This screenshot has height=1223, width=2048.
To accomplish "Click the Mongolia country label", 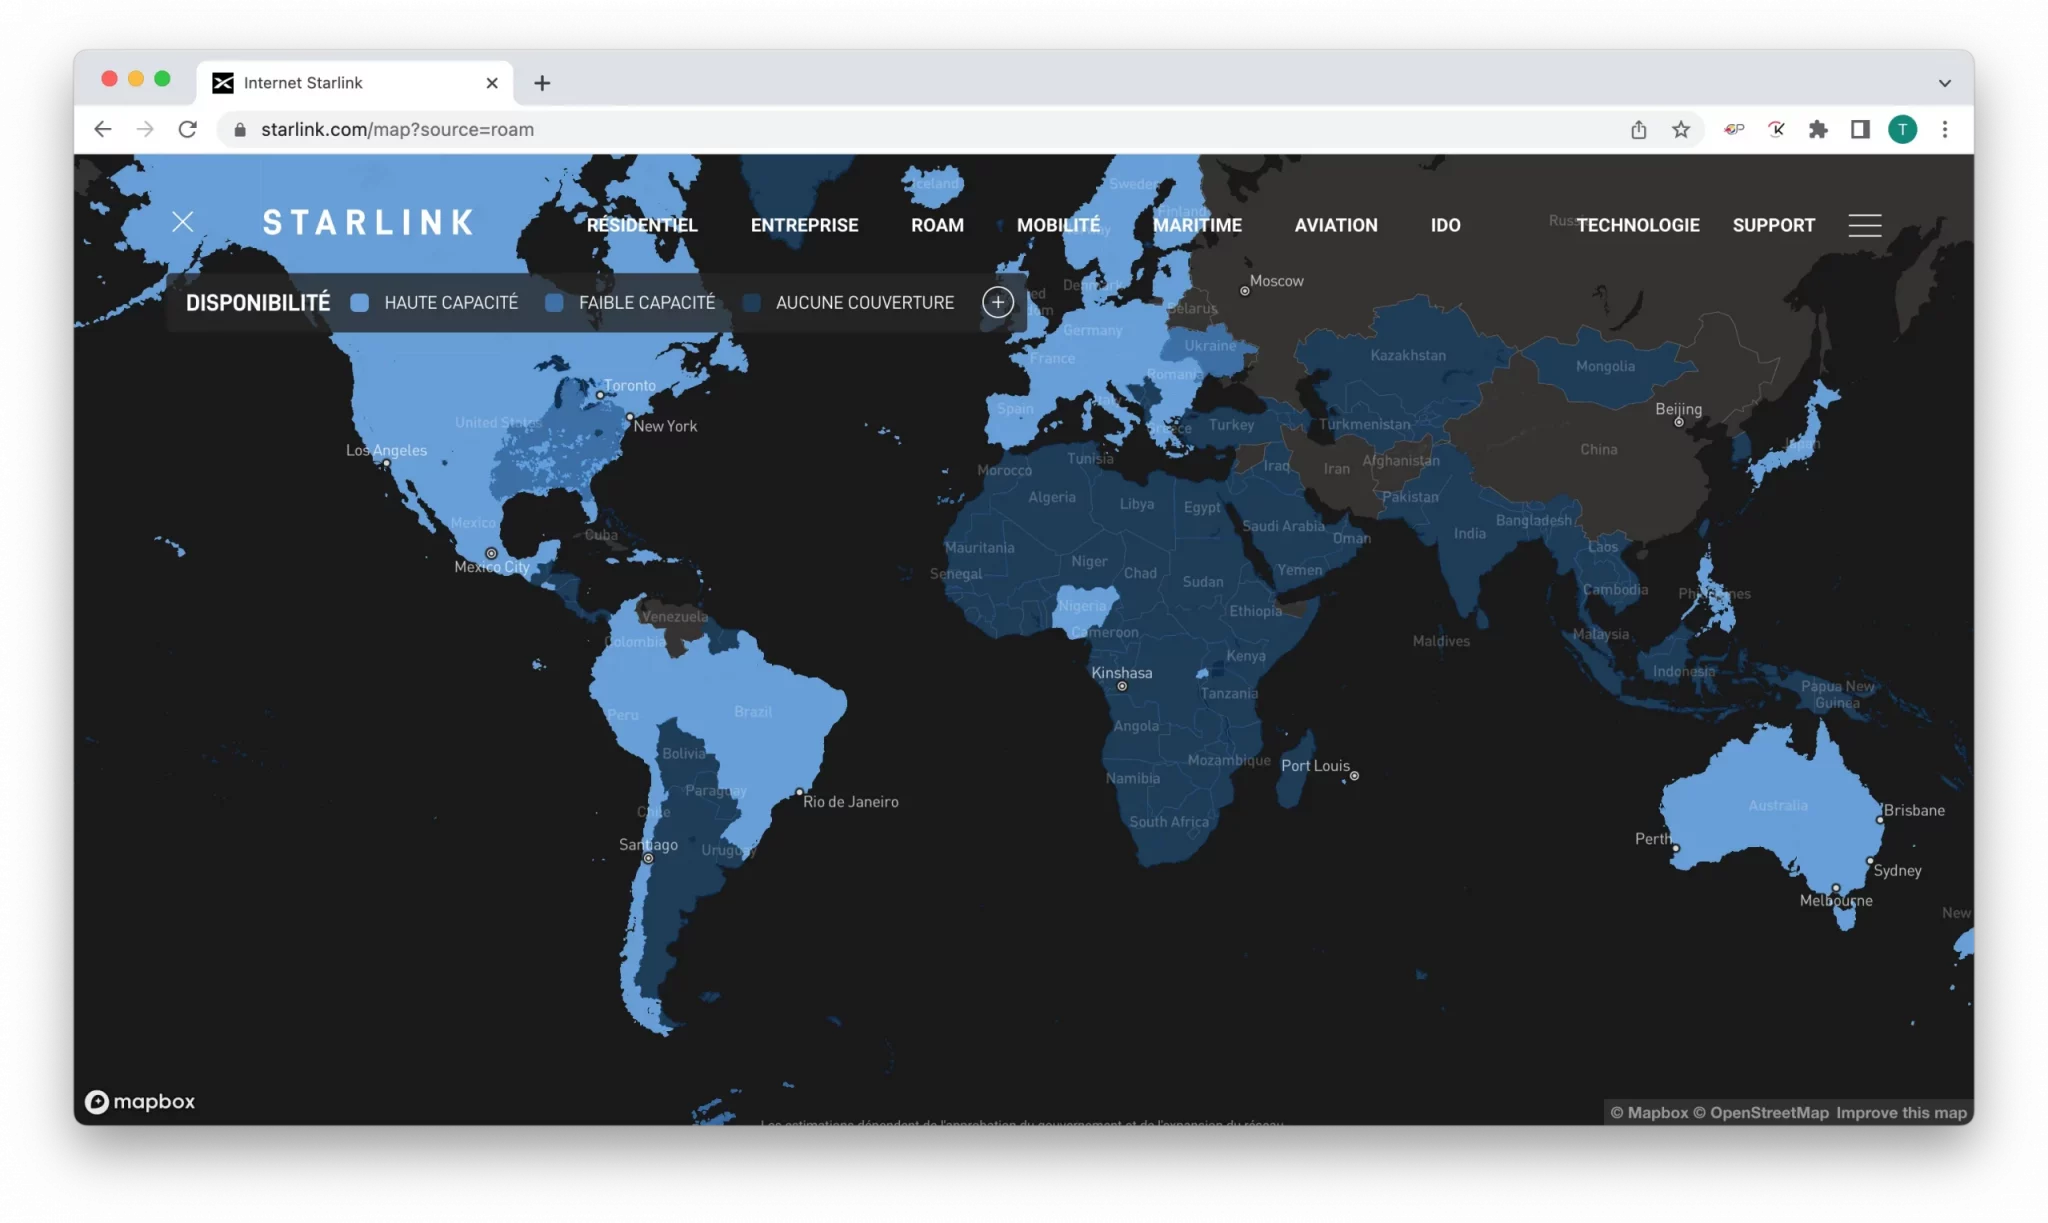I will [1605, 366].
